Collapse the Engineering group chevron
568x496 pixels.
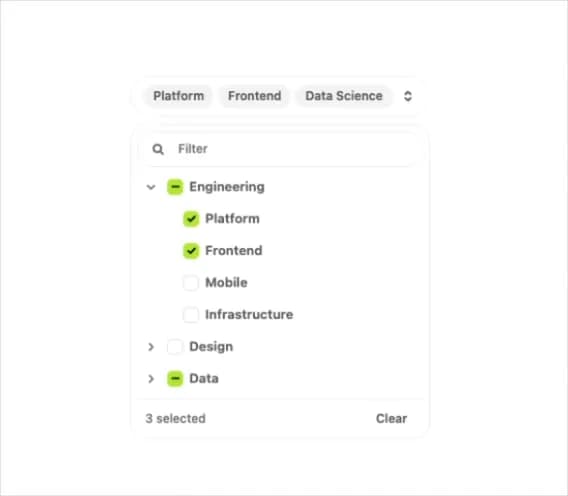click(151, 187)
